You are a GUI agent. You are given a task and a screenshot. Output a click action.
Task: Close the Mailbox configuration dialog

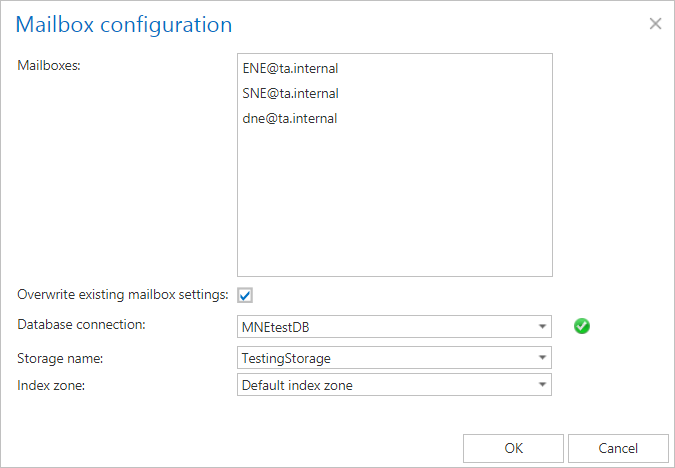coord(655,24)
